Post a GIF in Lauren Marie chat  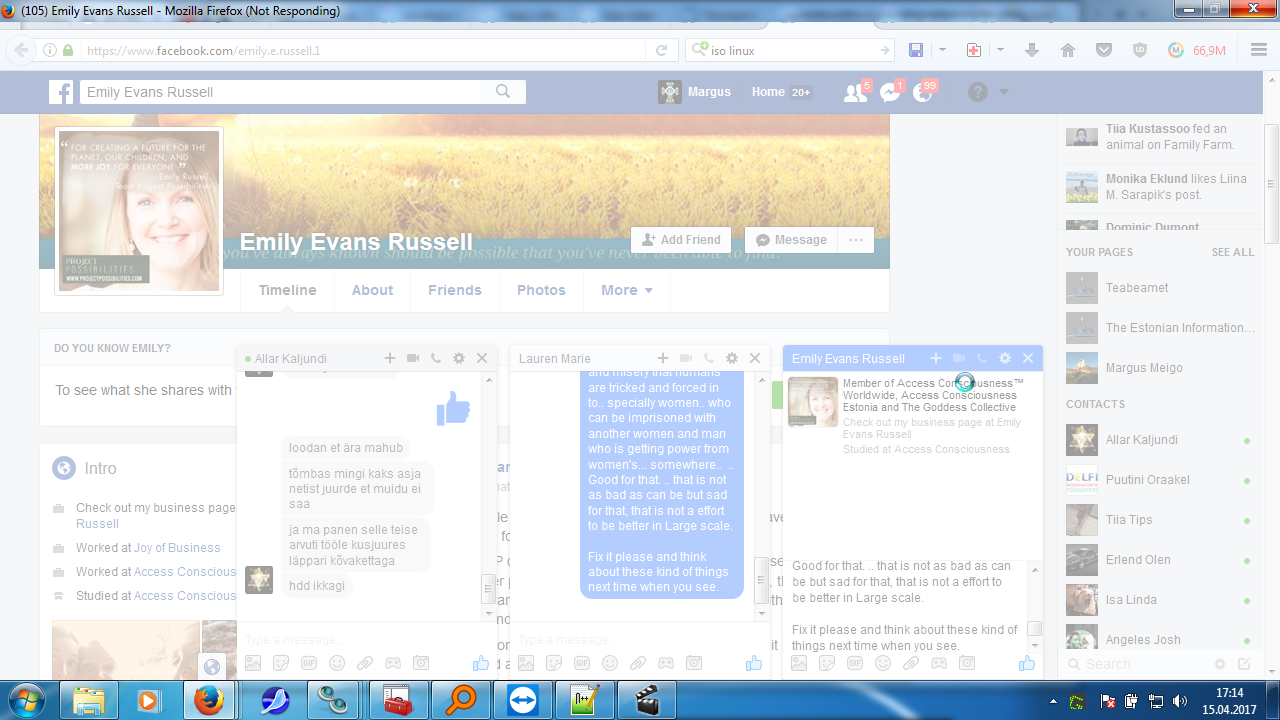coord(582,663)
